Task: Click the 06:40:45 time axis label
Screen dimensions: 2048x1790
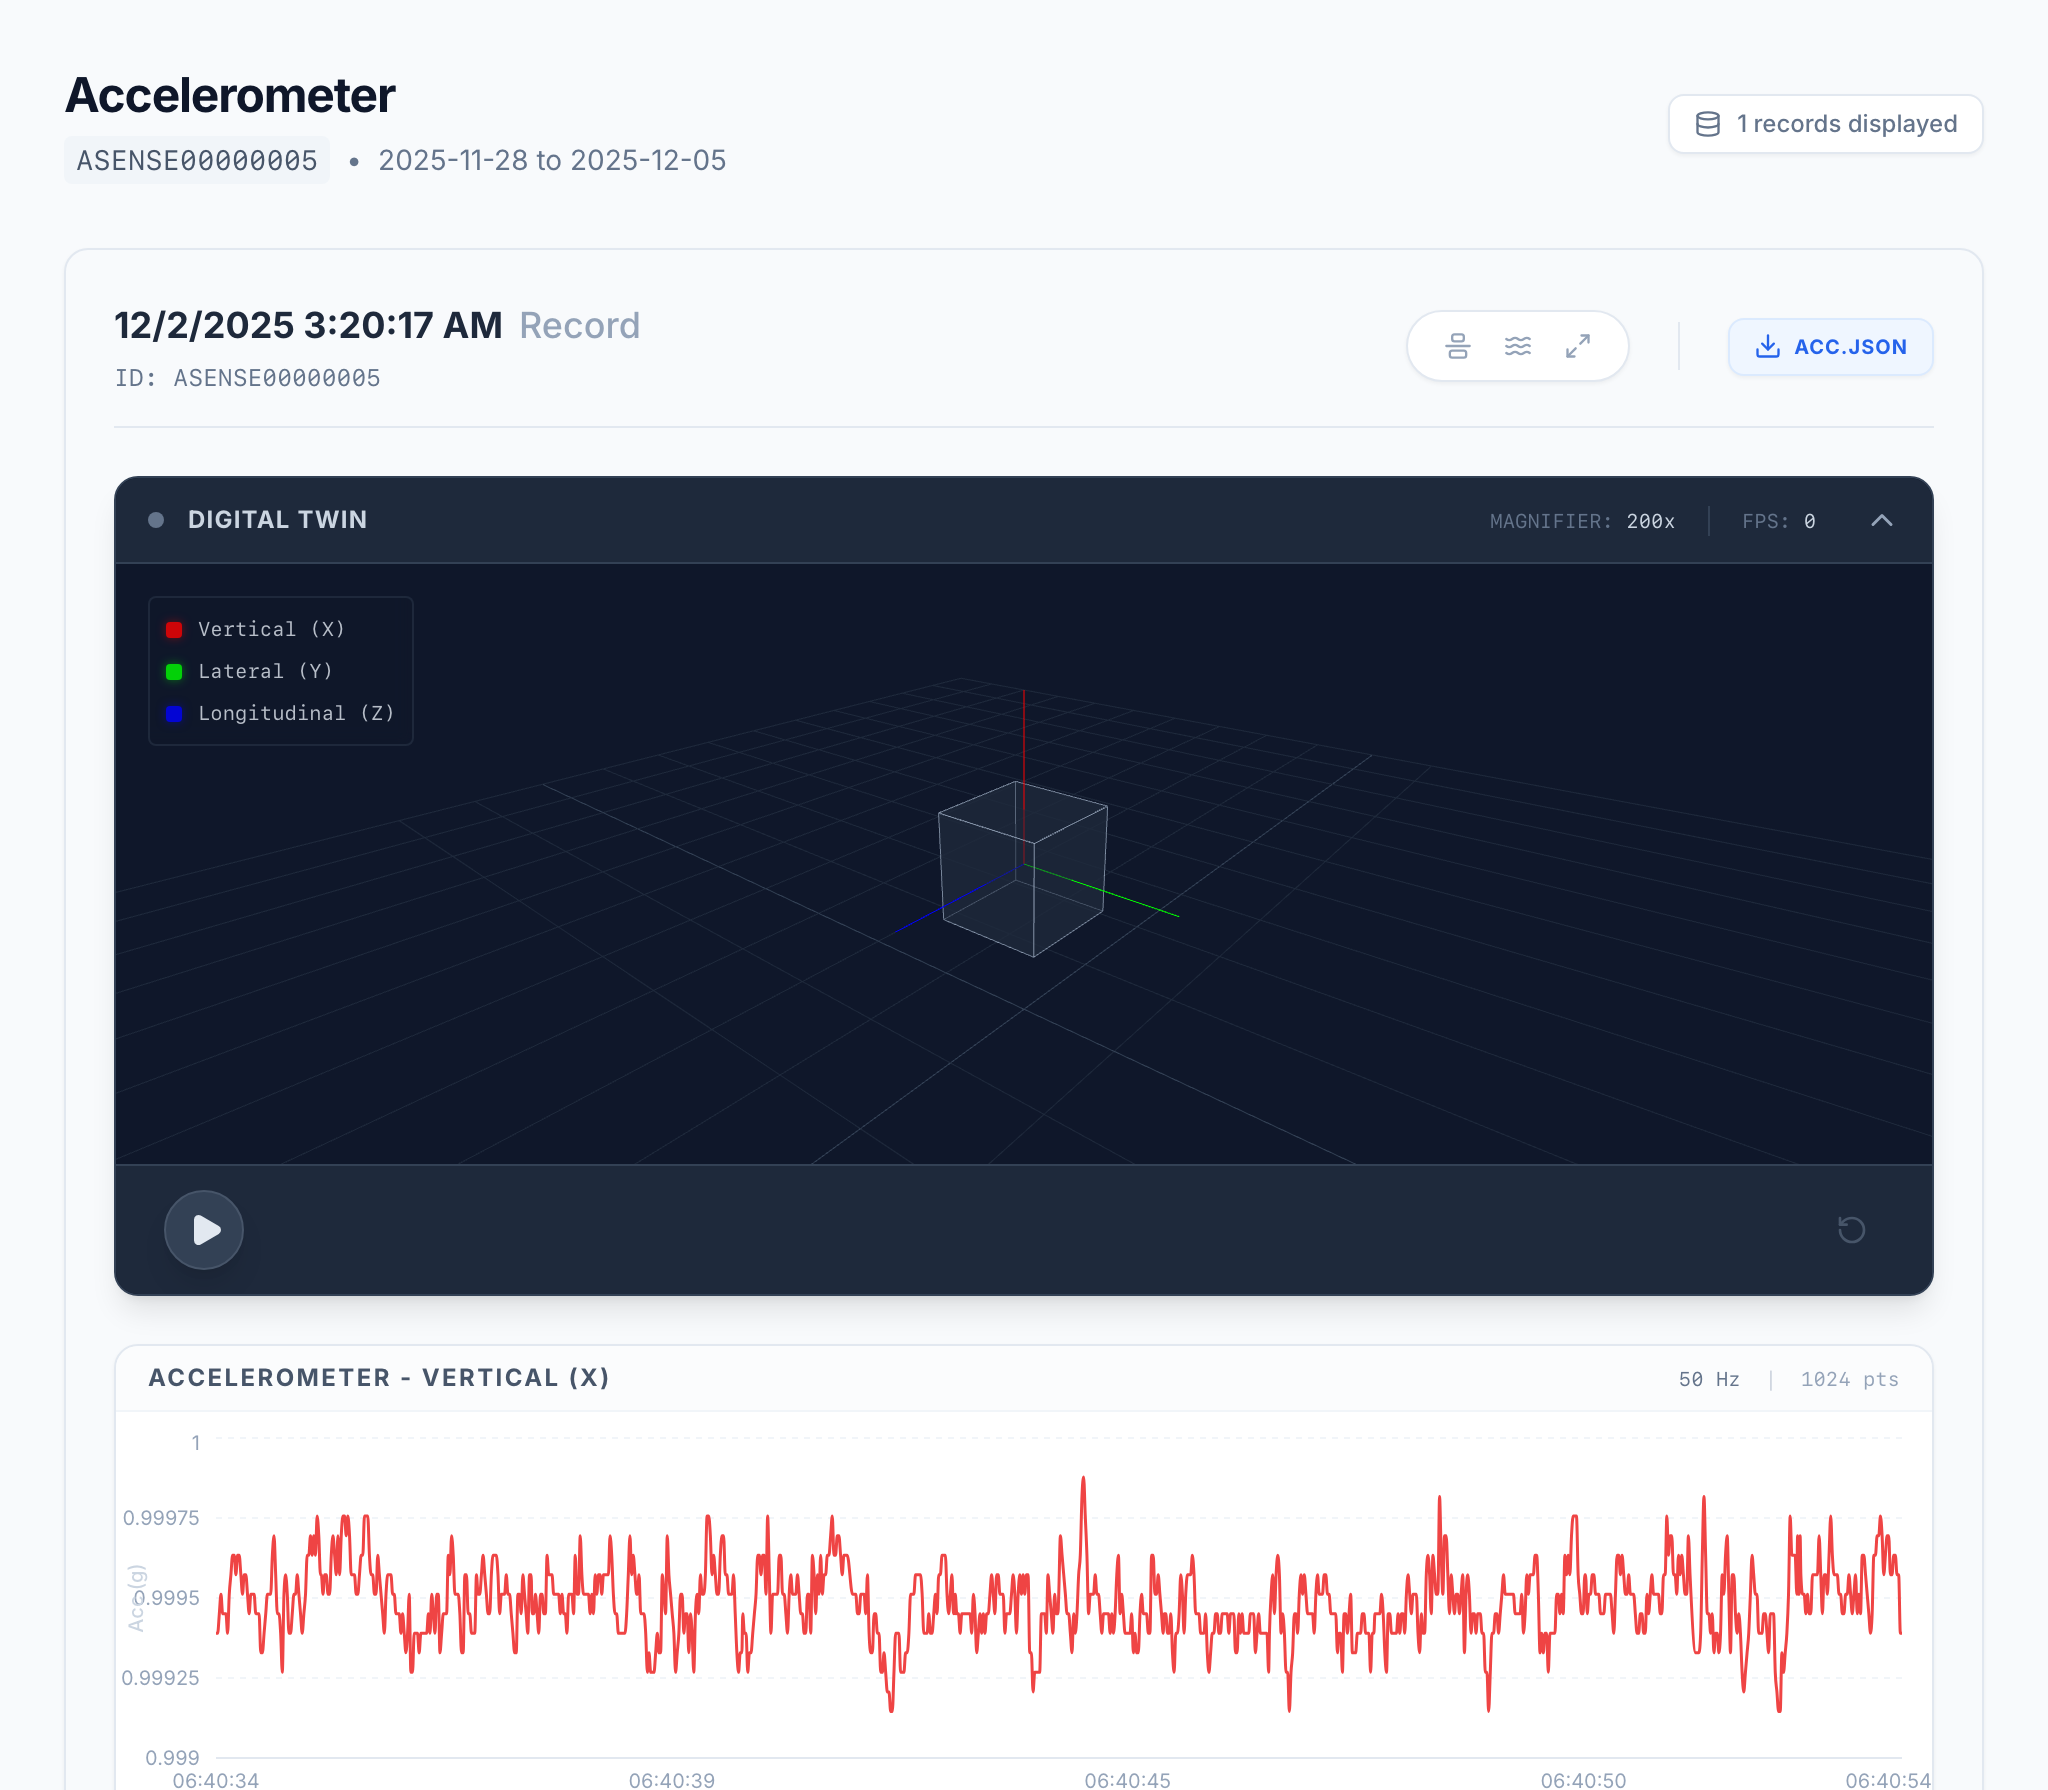Action: 1128,1780
